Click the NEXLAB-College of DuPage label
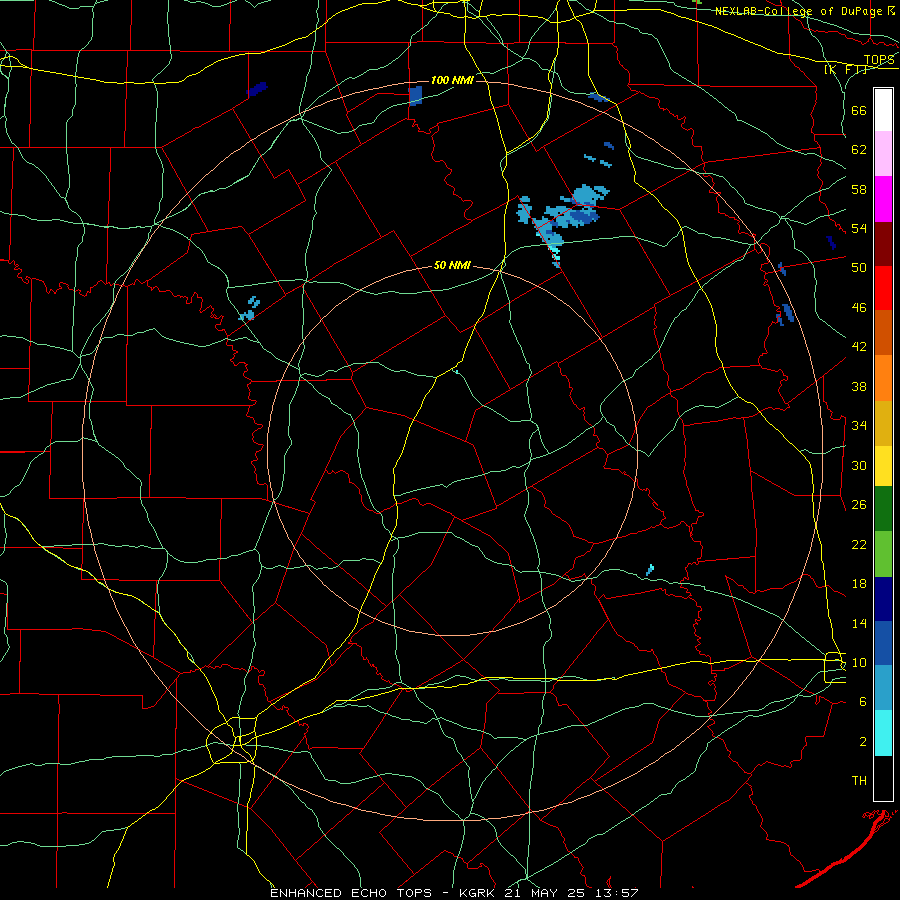 pyautogui.click(x=798, y=11)
